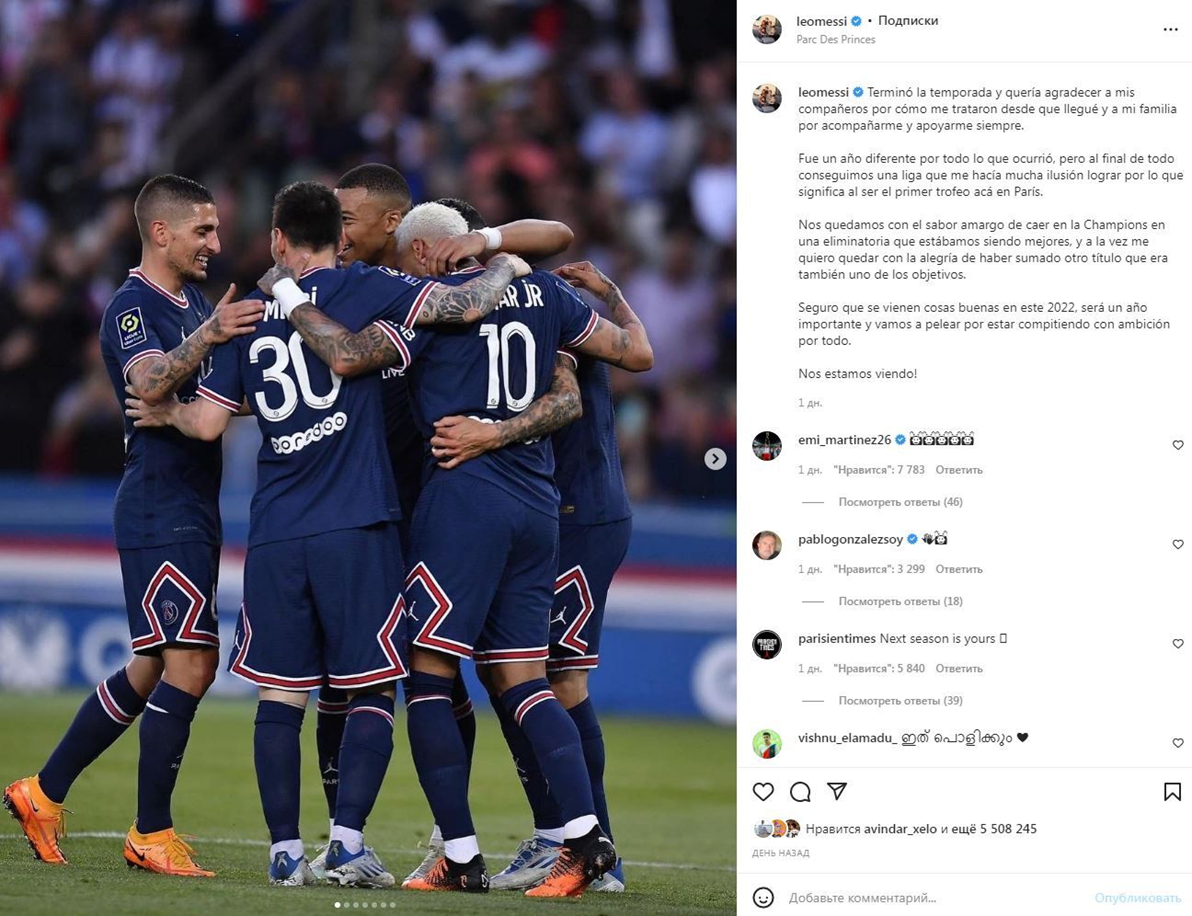Open comments via the speech bubble icon
This screenshot has width=1192, height=916.
point(800,792)
